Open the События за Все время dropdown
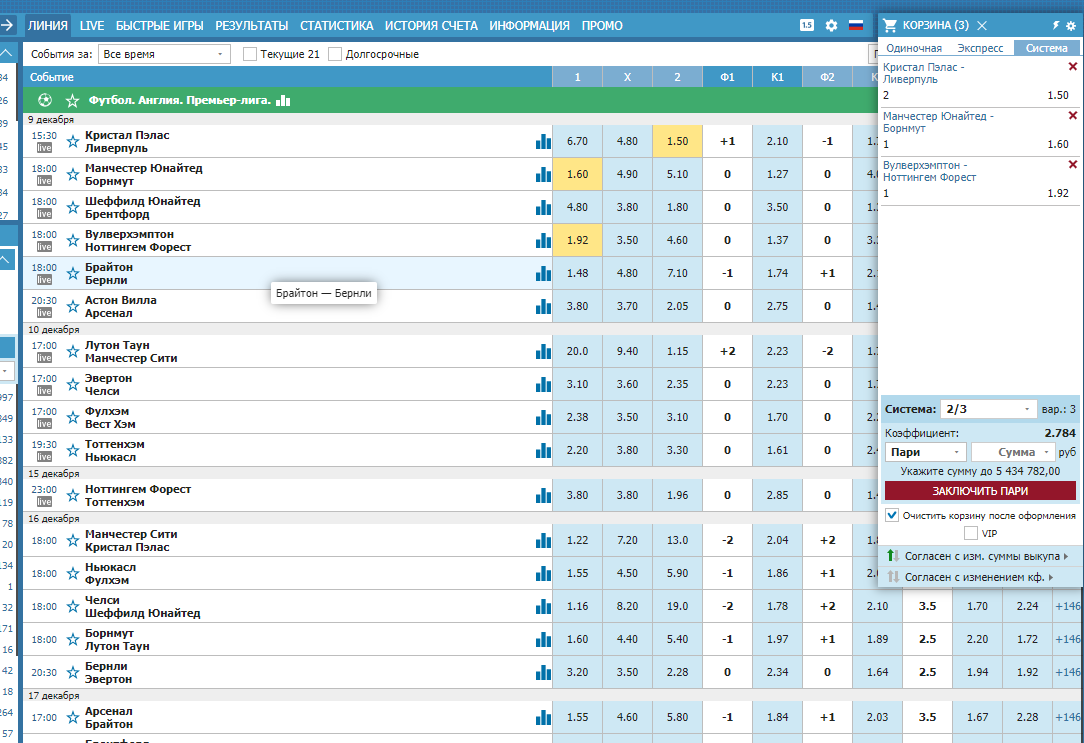This screenshot has width=1084, height=743. click(x=164, y=54)
